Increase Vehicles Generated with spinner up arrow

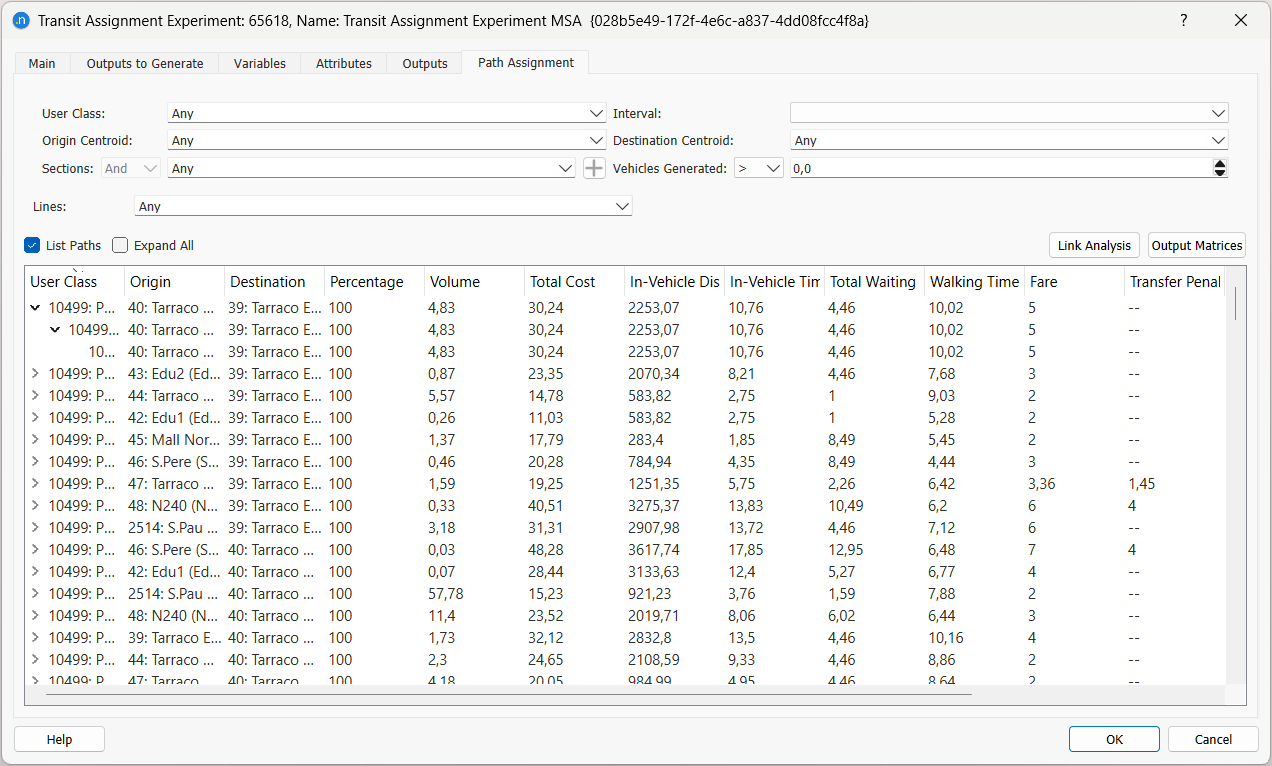(x=1219, y=164)
